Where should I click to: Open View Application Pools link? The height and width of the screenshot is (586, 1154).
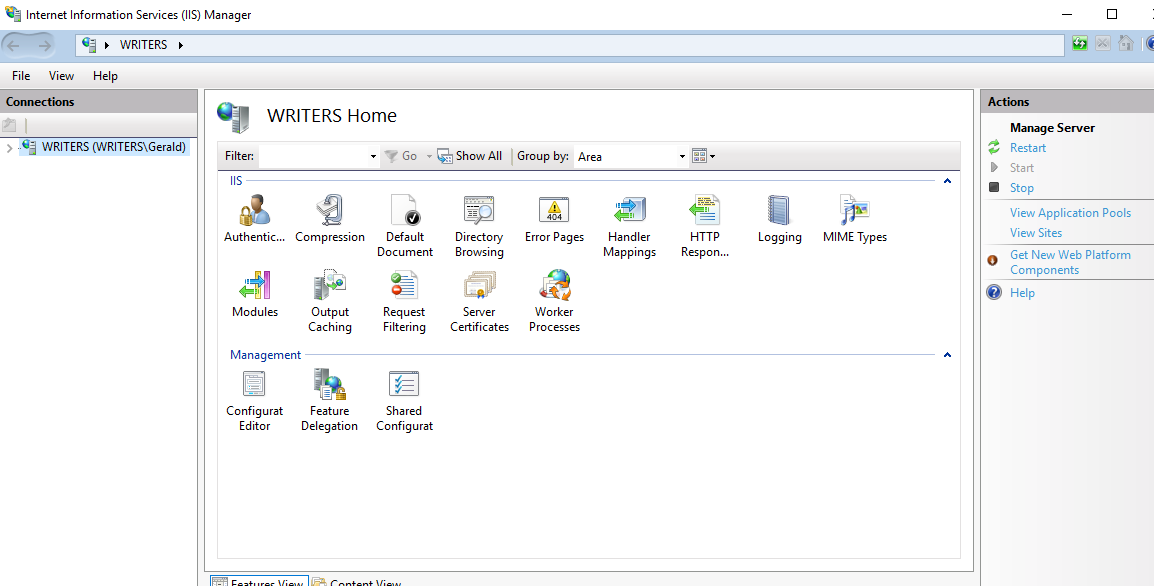(x=1070, y=213)
